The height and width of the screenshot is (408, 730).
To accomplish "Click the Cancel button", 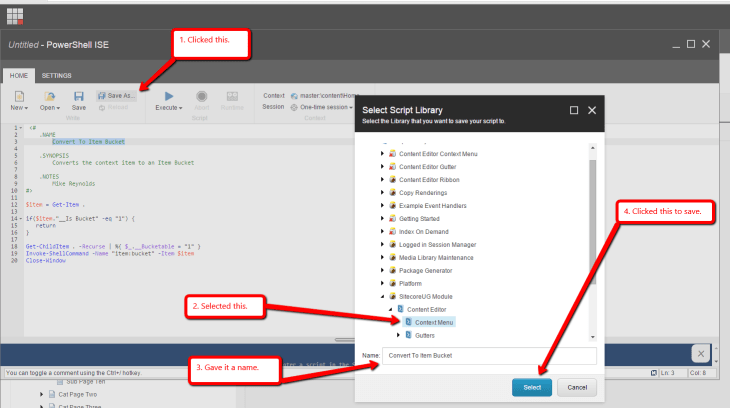I will pyautogui.click(x=577, y=388).
